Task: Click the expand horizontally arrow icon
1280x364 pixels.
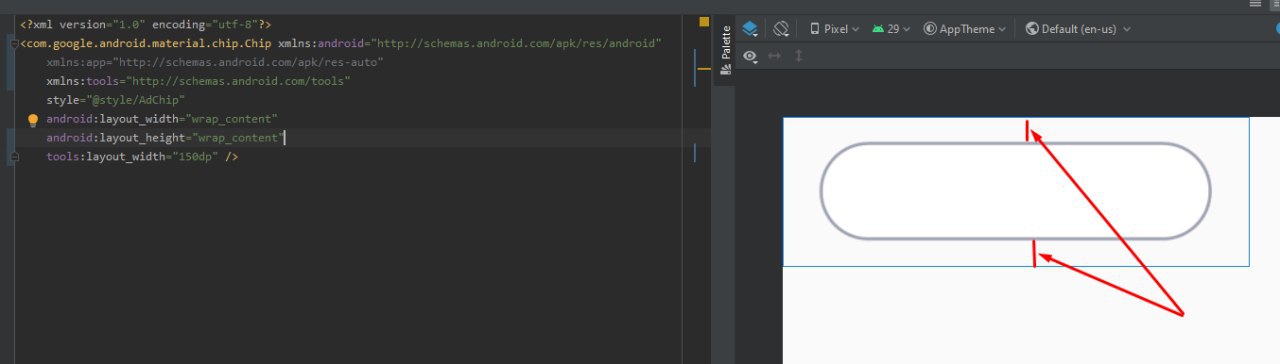Action: pyautogui.click(x=775, y=57)
